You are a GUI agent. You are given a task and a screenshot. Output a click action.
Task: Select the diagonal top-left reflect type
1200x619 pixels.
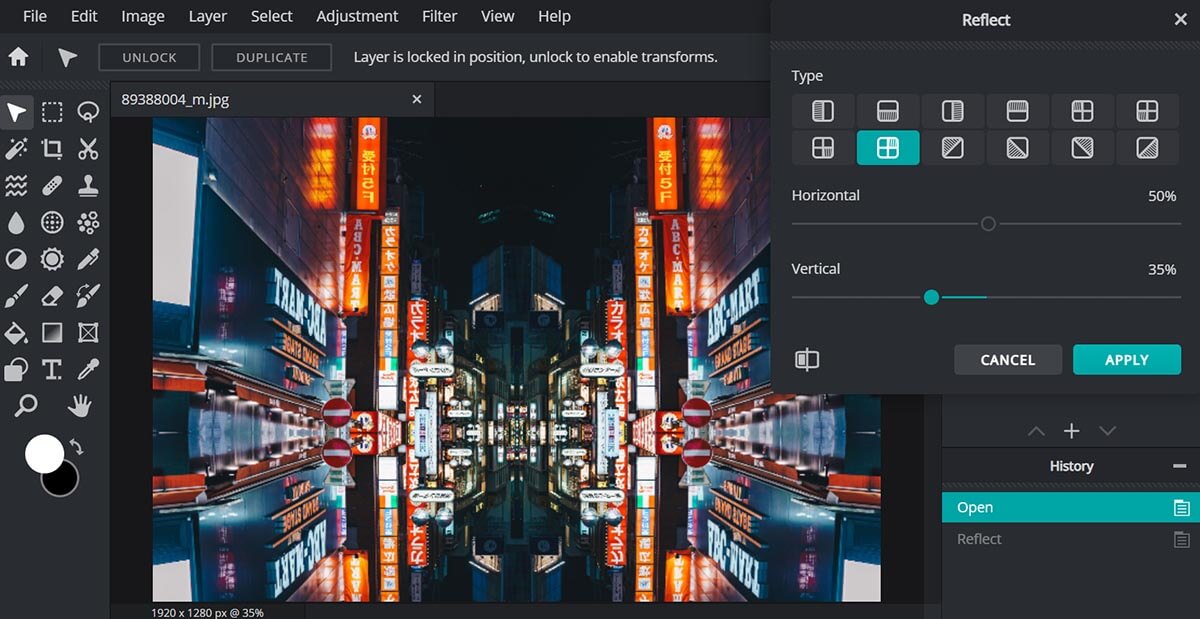(953, 148)
